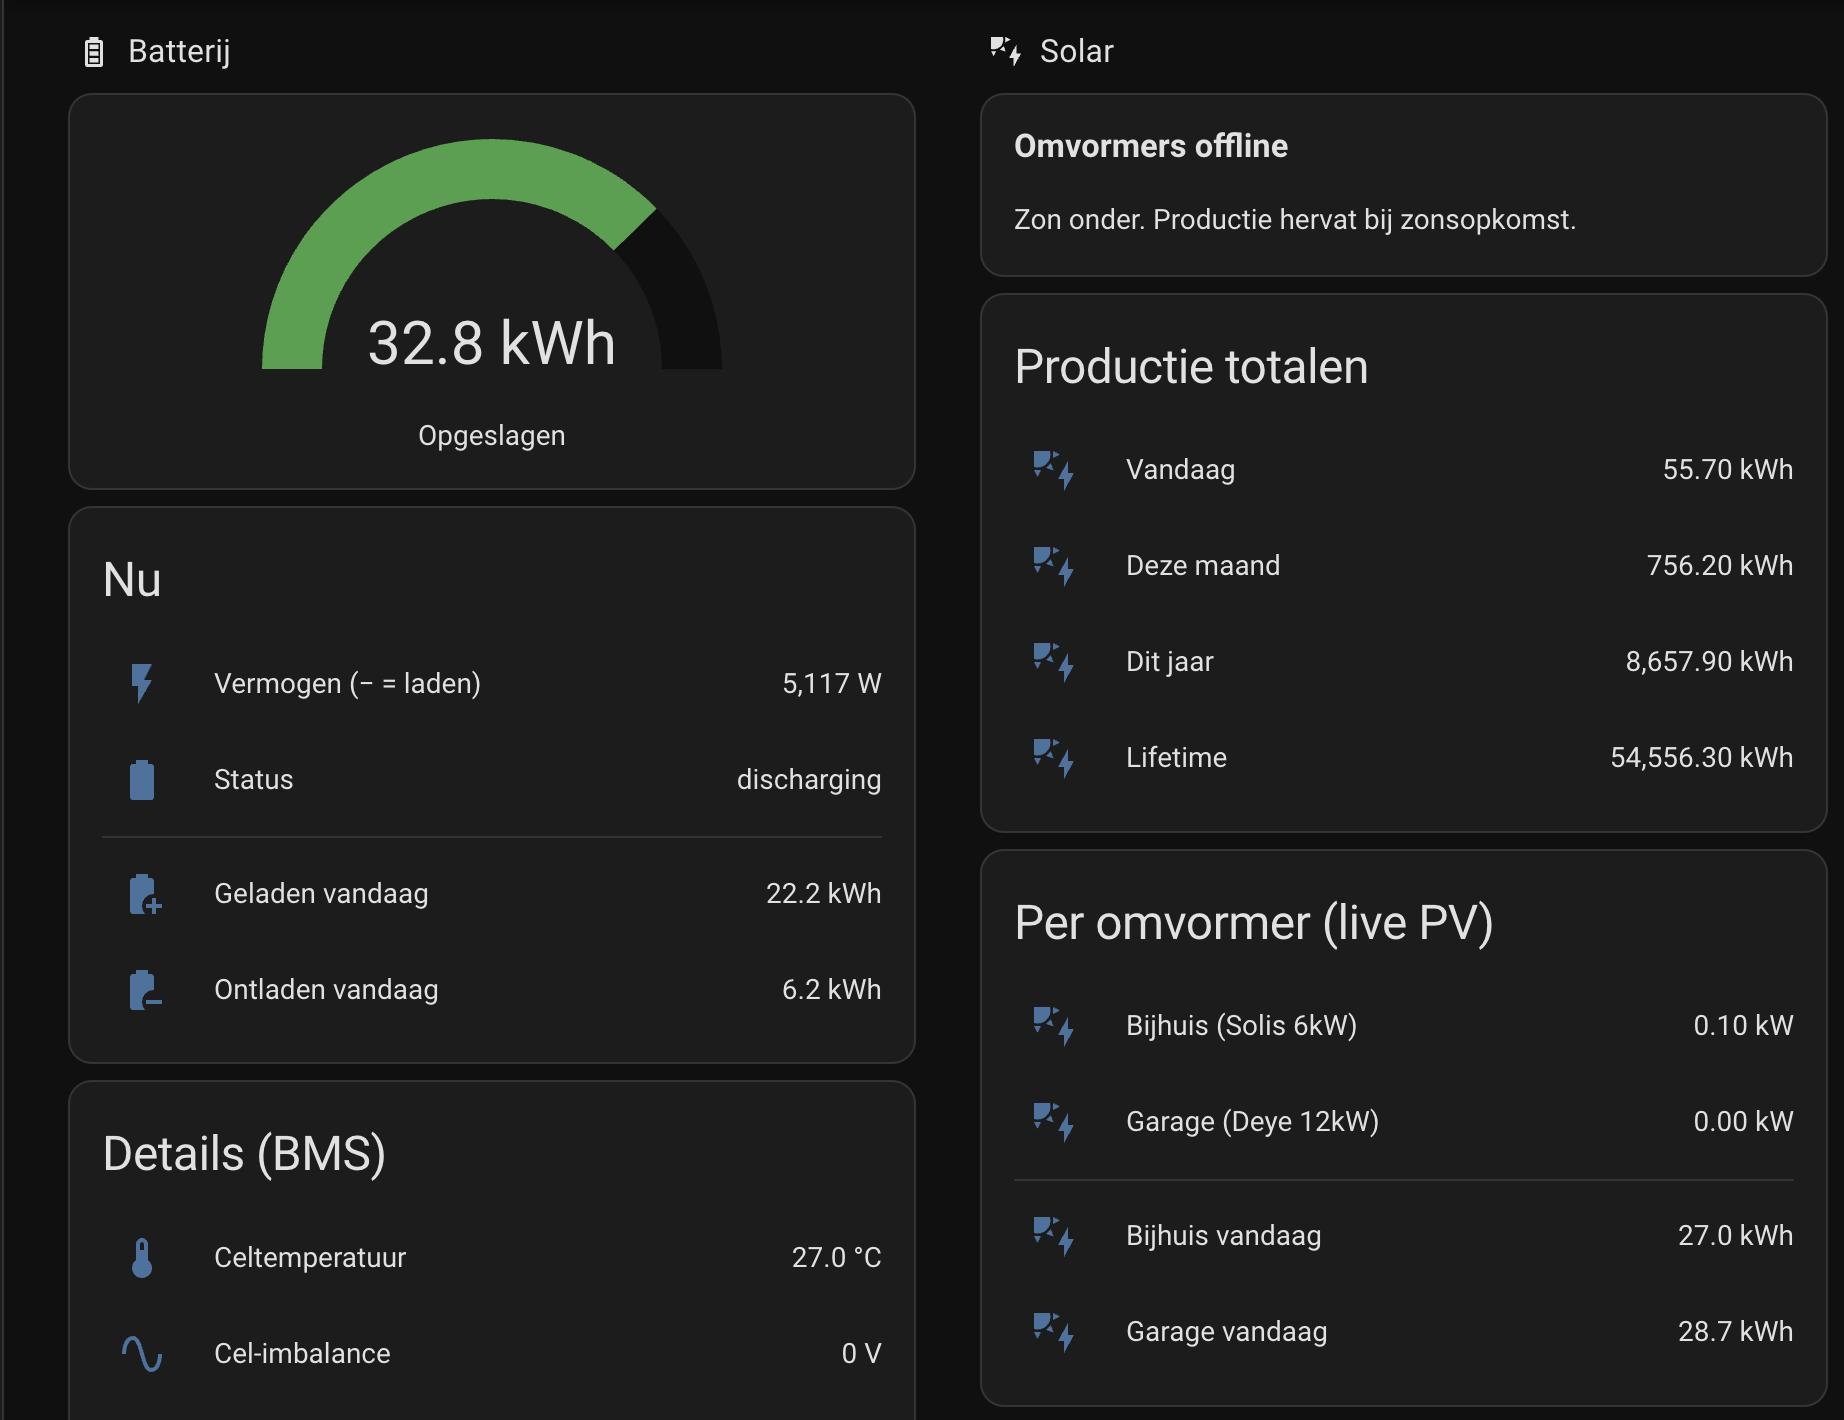Open the Bijhuis vandaag entity

click(x=1404, y=1236)
